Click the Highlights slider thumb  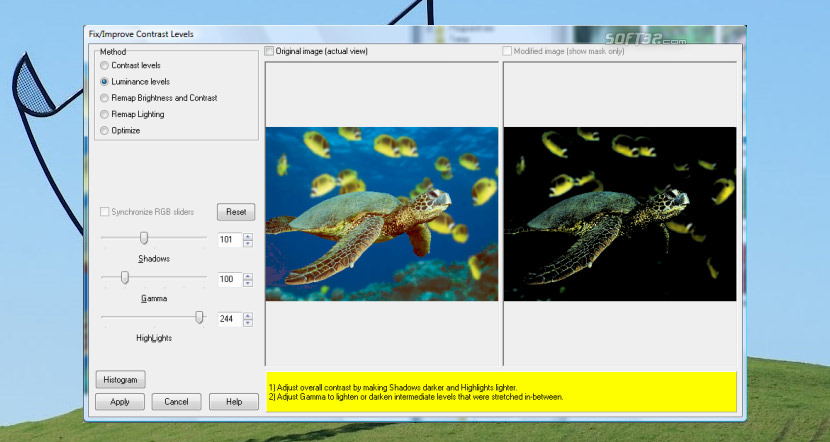coord(199,317)
